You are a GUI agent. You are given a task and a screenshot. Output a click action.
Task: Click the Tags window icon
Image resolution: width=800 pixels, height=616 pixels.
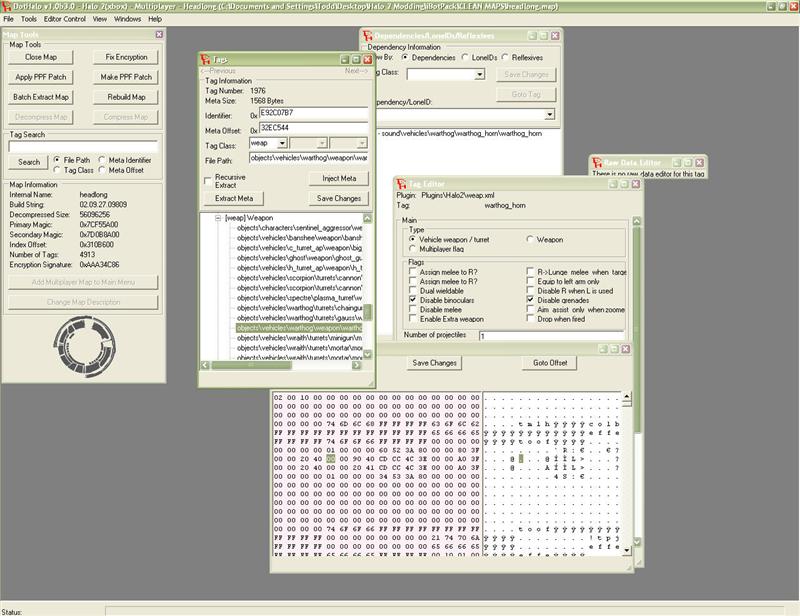(205, 60)
